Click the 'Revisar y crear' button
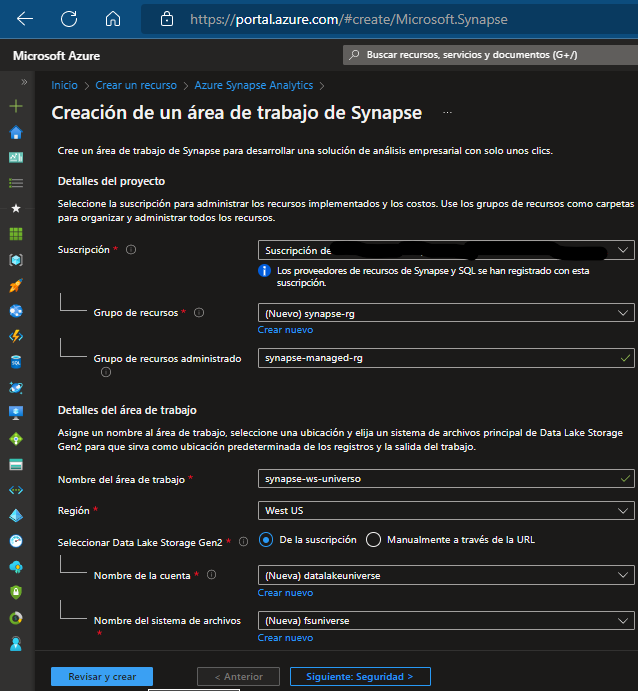This screenshot has height=691, width=638. tap(102, 676)
